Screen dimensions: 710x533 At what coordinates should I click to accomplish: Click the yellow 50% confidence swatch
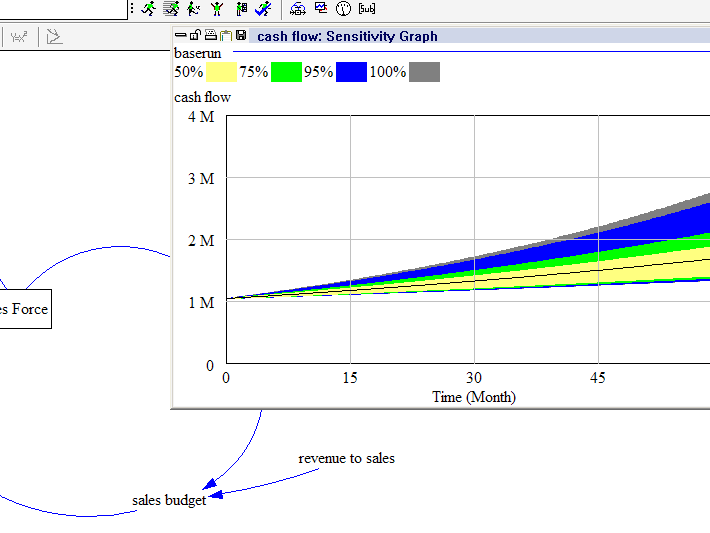[221, 72]
